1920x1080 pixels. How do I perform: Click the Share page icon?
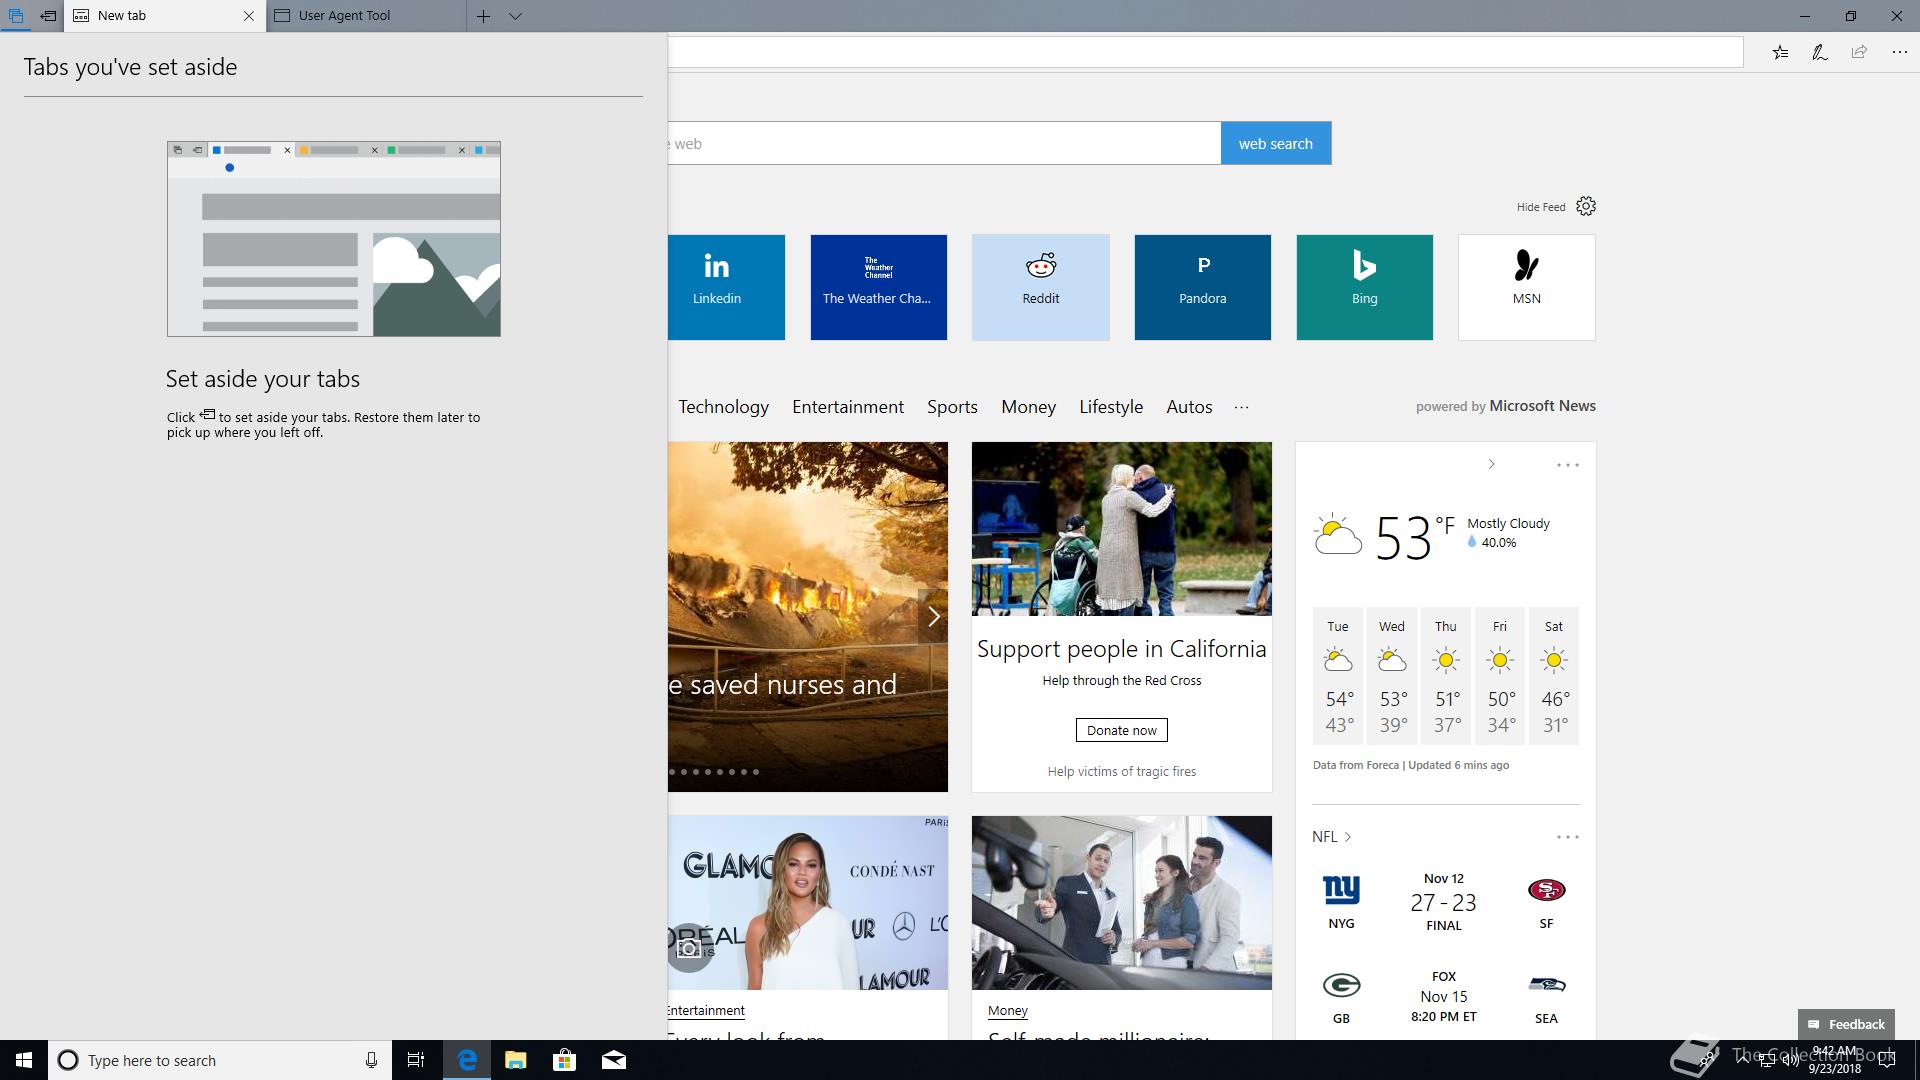tap(1859, 52)
